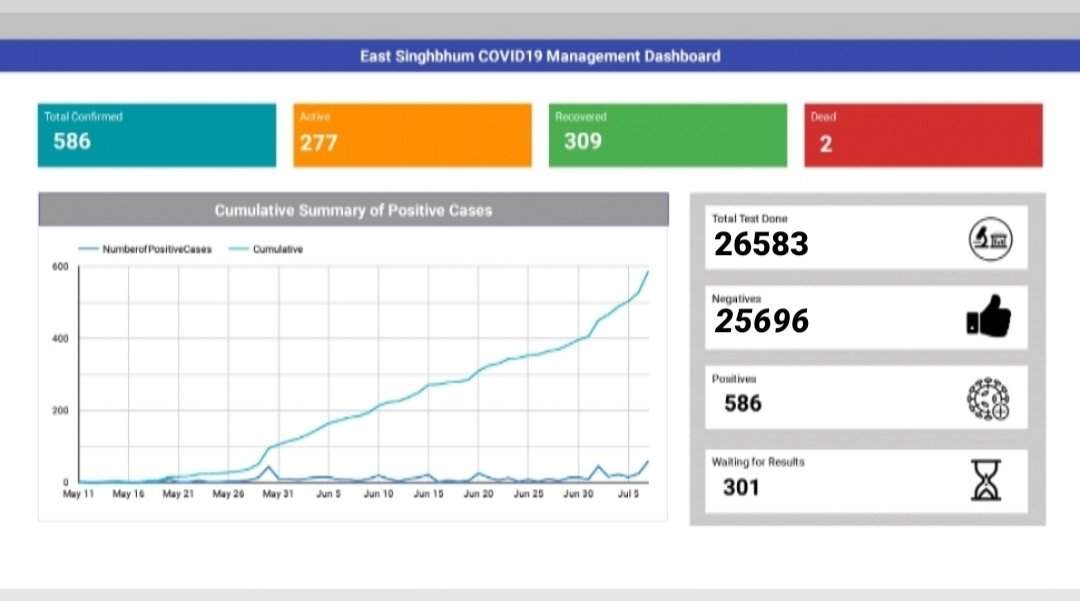Click the May 21 x-axis label
This screenshot has height=601, width=1080.
pyautogui.click(x=178, y=494)
